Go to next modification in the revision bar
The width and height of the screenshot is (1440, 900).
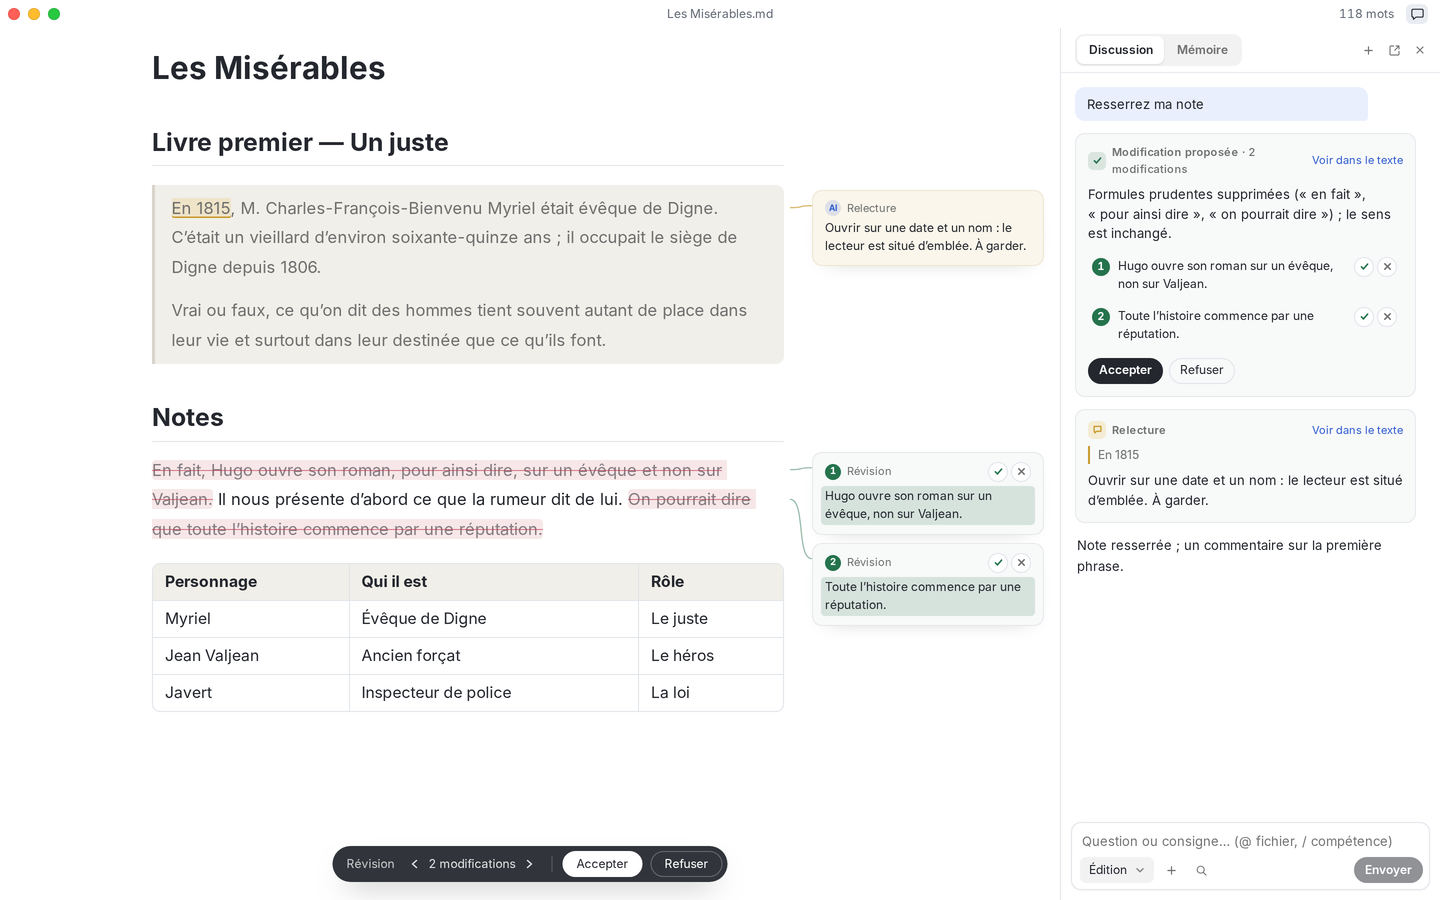click(x=529, y=864)
